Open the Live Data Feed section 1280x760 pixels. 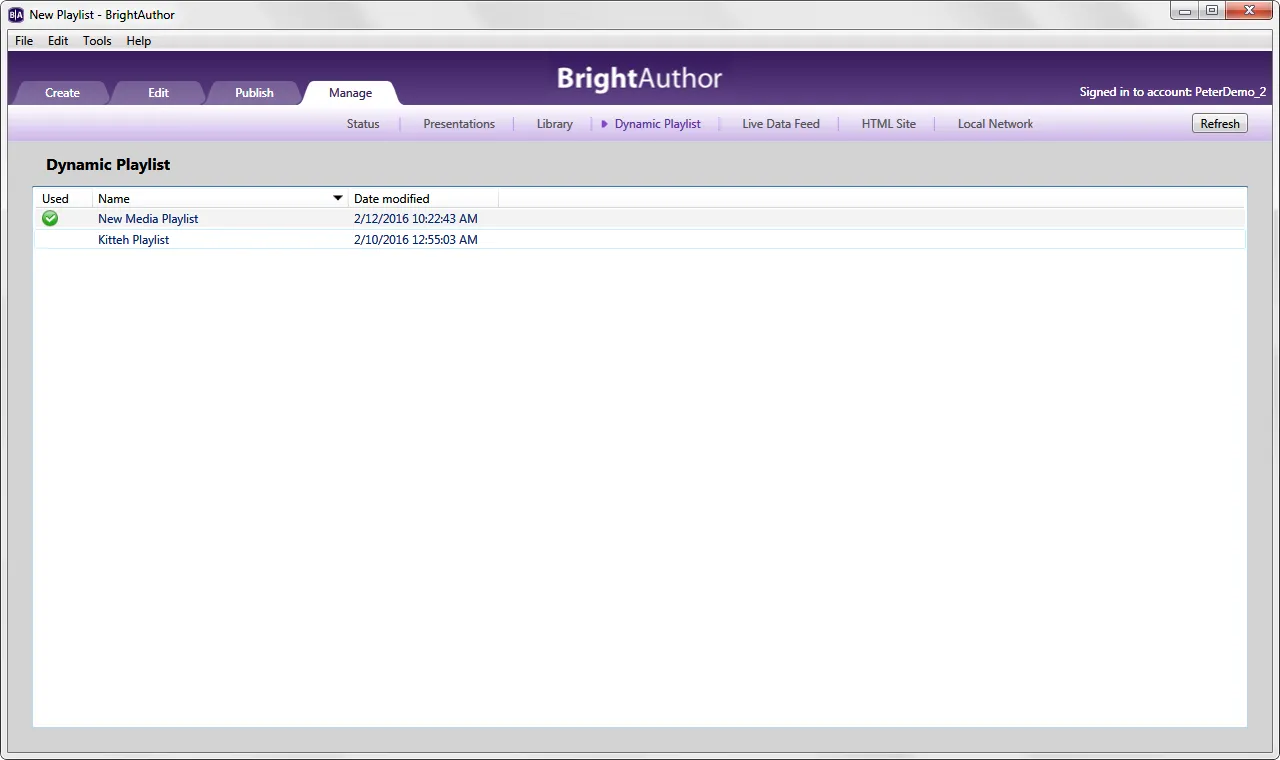781,124
